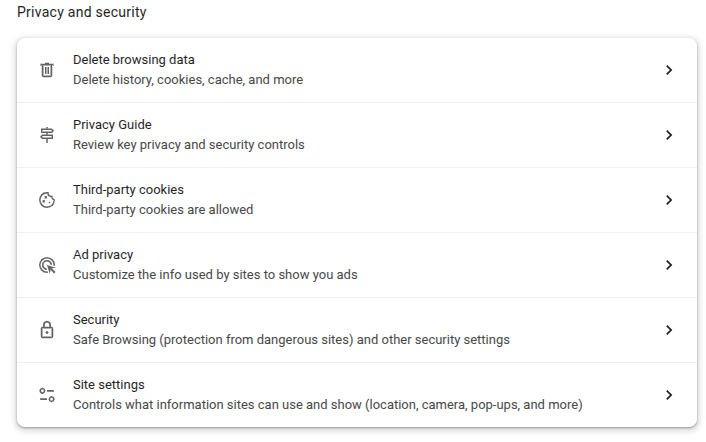Click the Ad privacy target icon

[47, 265]
